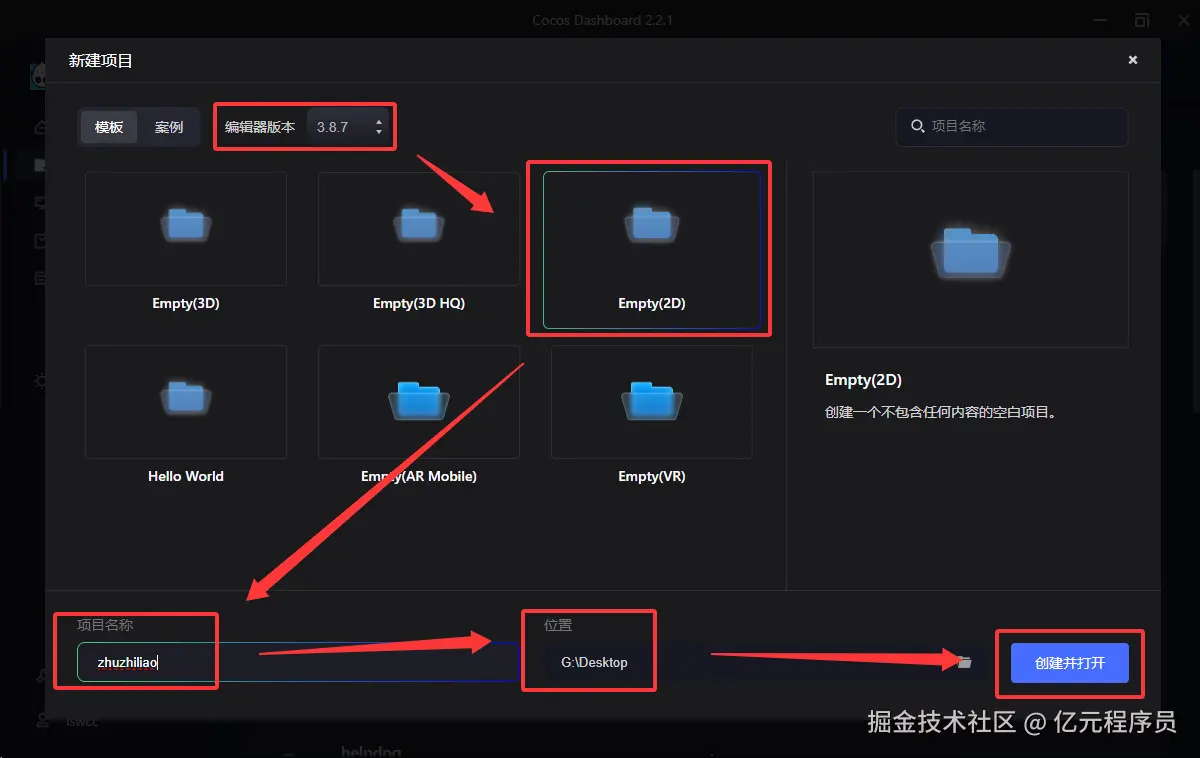Choose the Empty(VR) template

click(x=652, y=416)
